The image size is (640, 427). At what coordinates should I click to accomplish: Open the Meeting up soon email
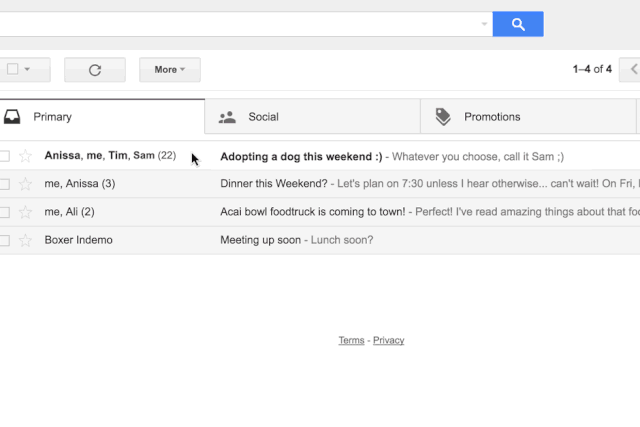320,240
